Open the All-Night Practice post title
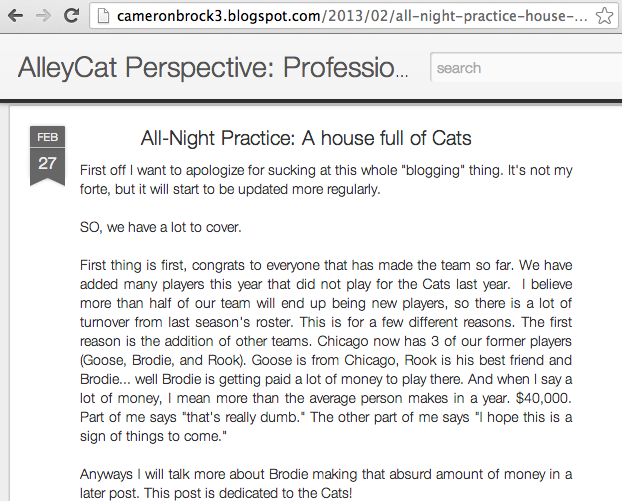The height and width of the screenshot is (501, 622). (x=305, y=137)
